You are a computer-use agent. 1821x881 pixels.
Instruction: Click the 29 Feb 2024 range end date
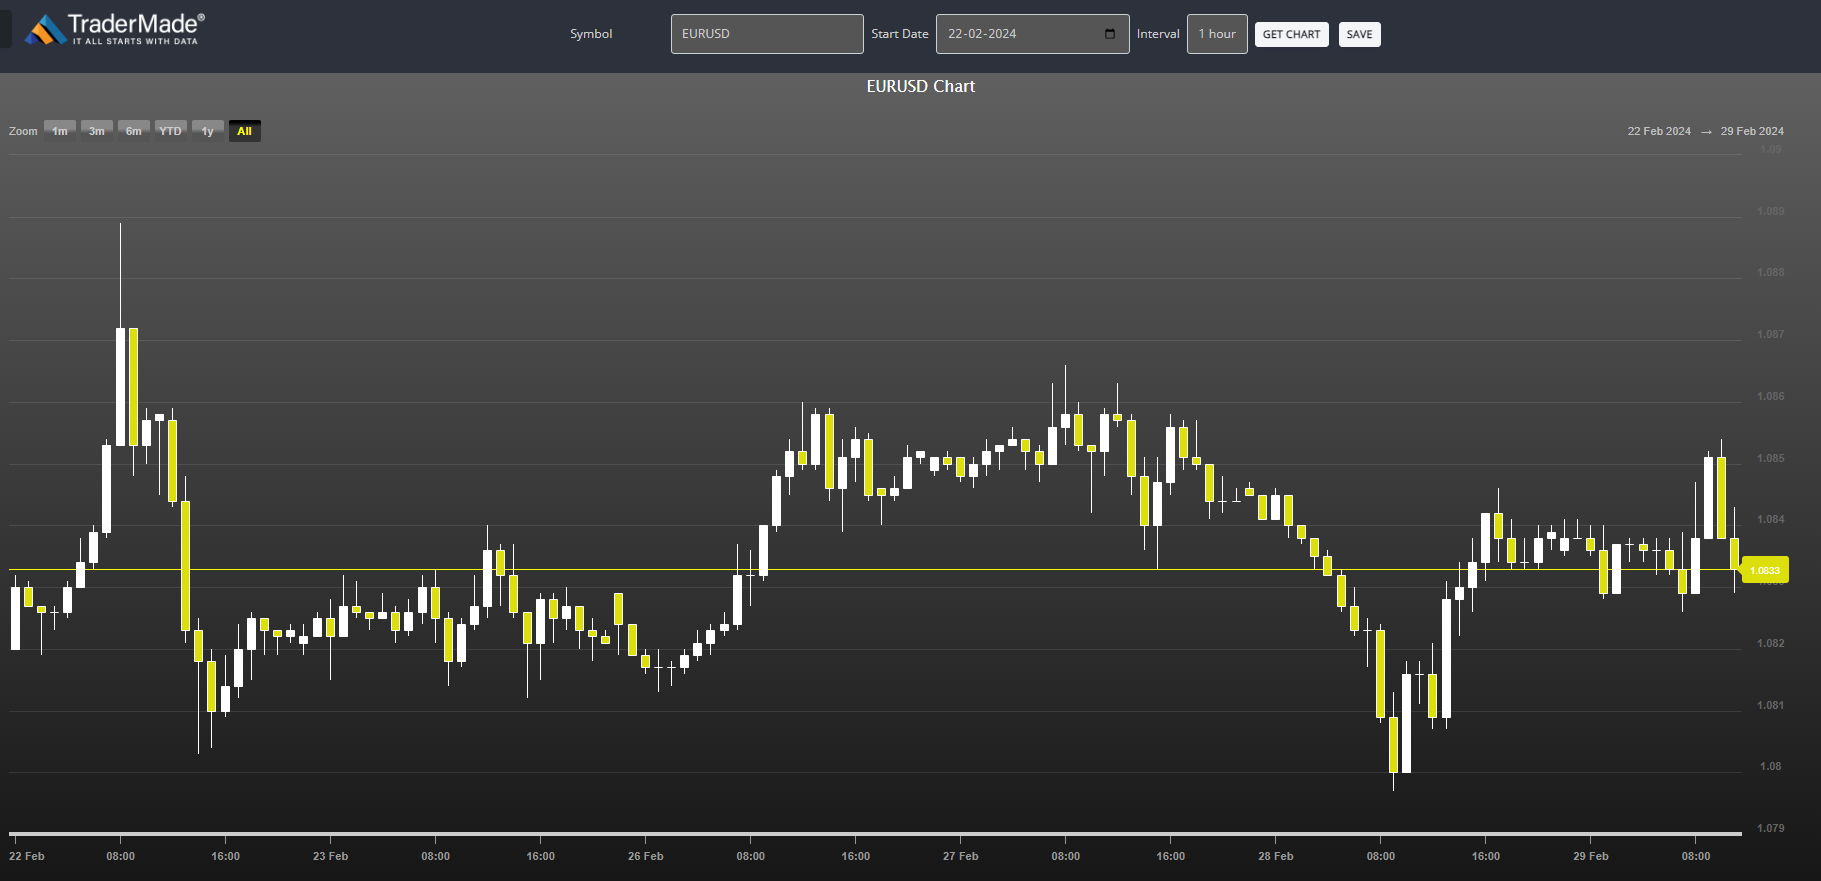point(1752,131)
